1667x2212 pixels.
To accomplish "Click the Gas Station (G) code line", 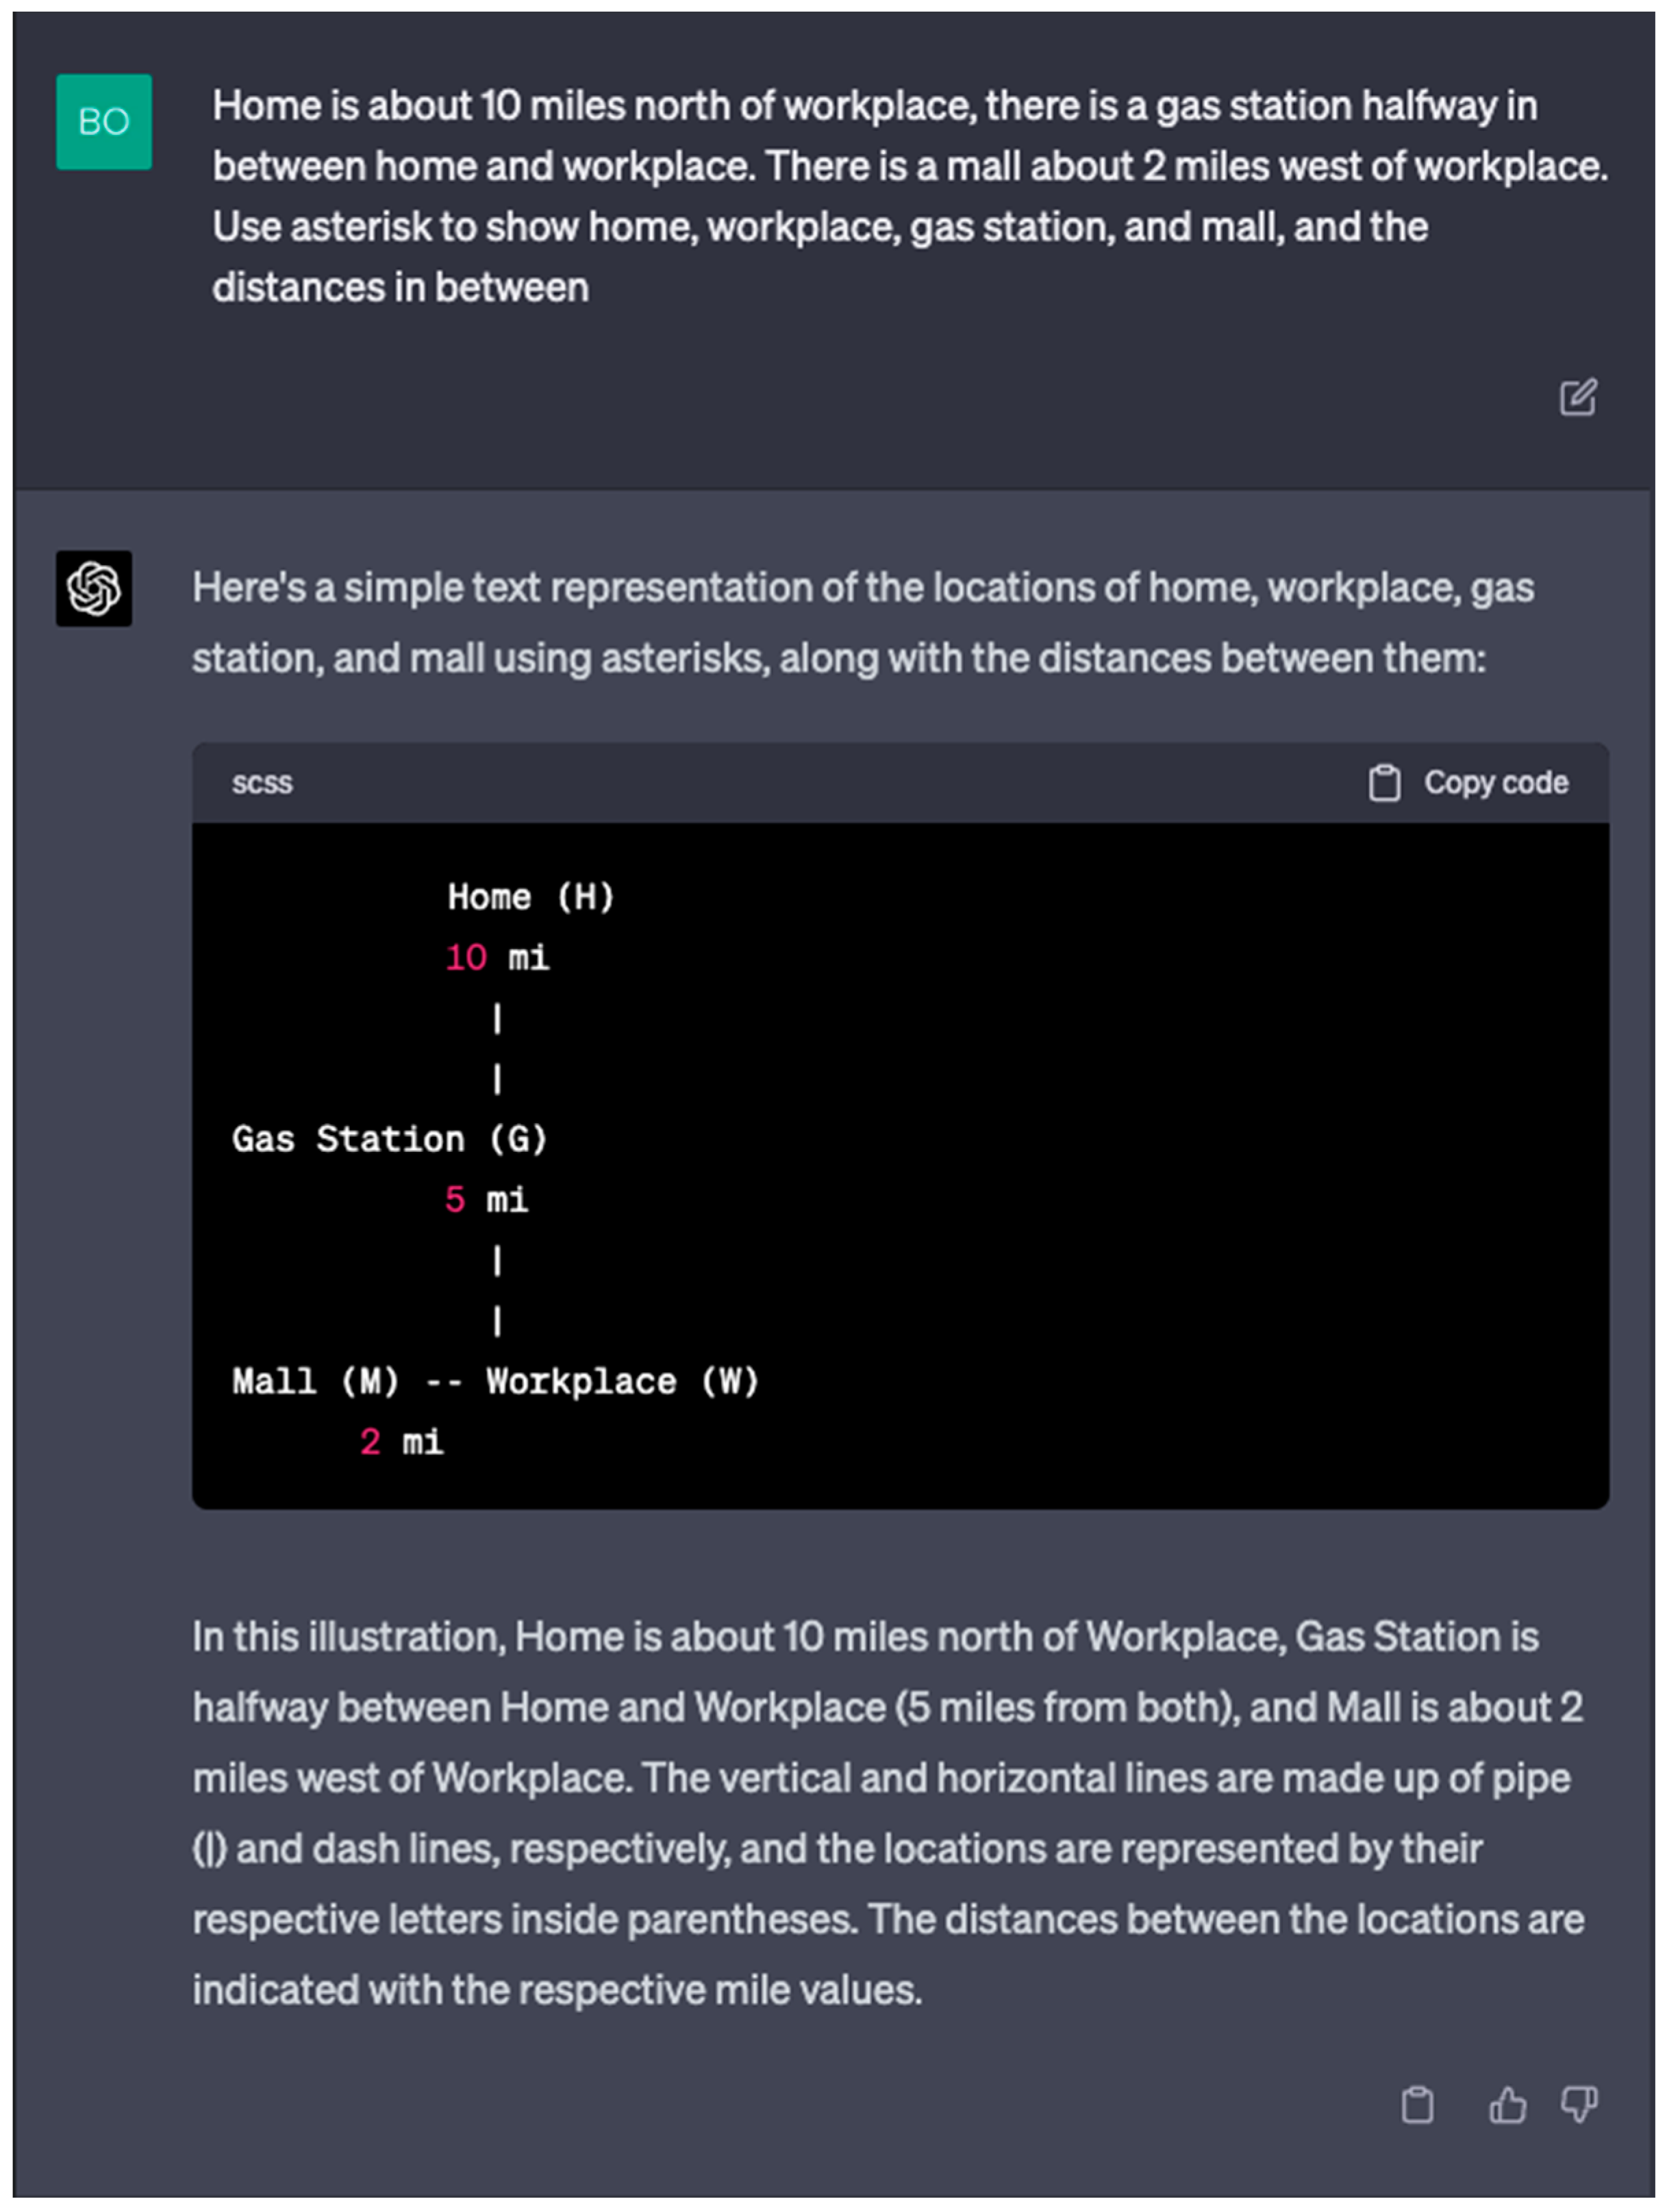I will 389,1139.
